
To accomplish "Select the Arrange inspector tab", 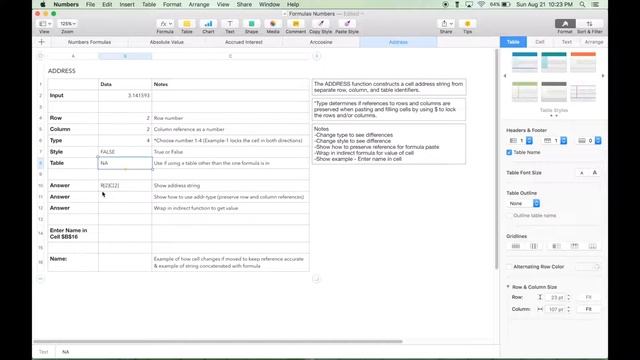I will click(593, 42).
